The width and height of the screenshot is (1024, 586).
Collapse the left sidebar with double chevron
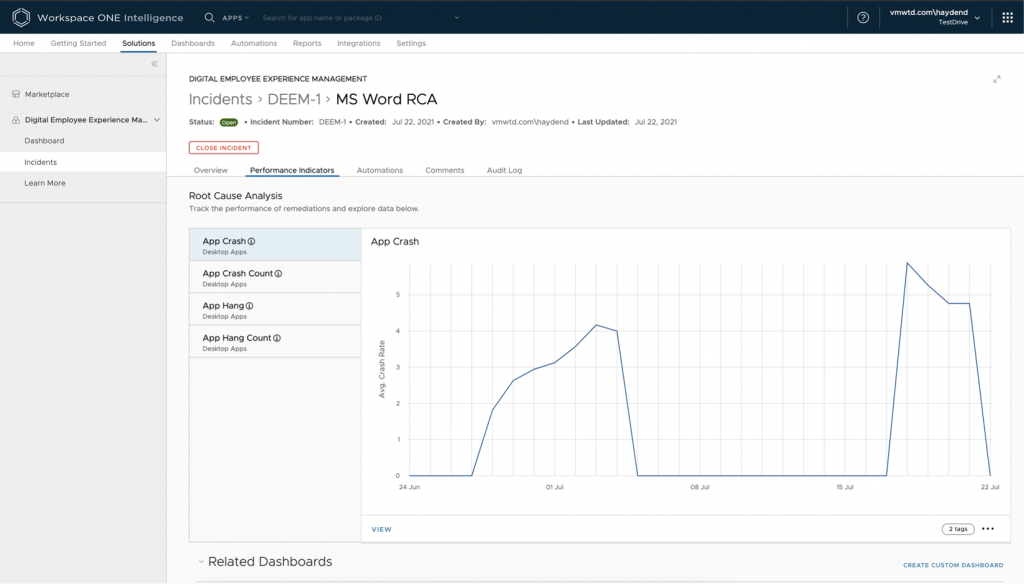[x=155, y=64]
